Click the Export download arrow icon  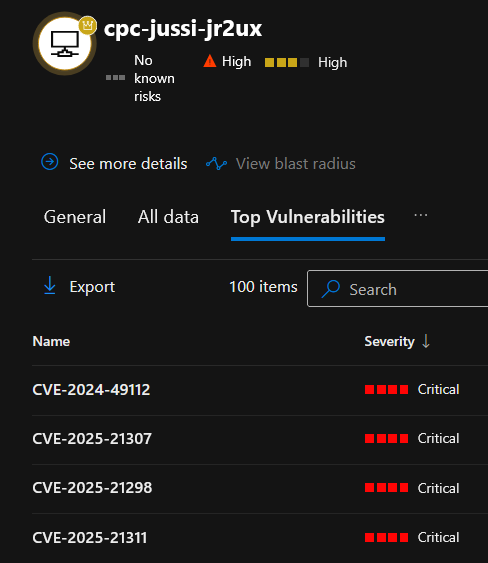50,286
